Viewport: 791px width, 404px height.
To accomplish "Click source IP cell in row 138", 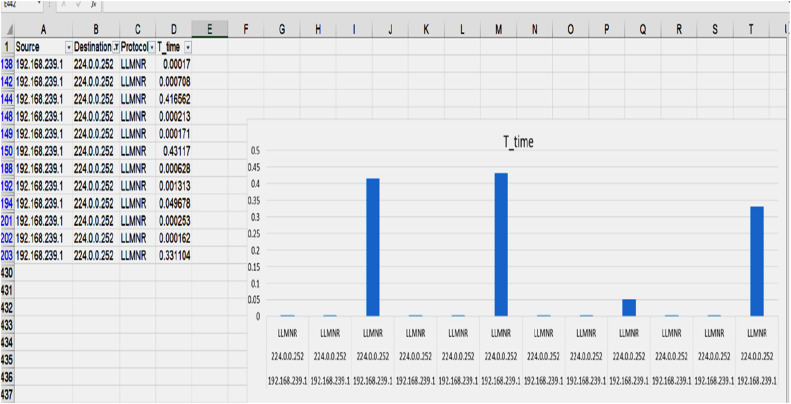I will click(43, 64).
